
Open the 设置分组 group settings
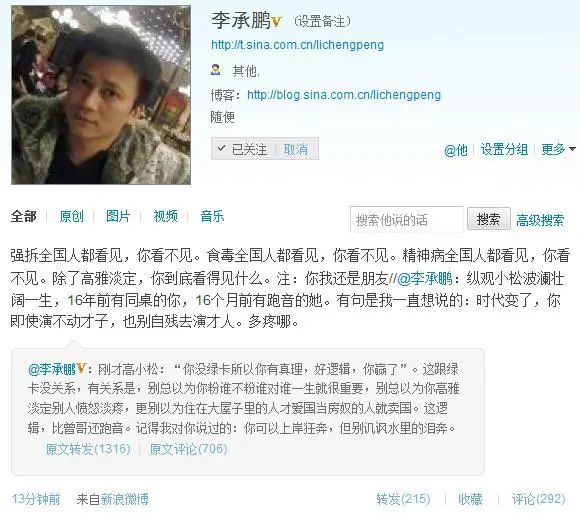tap(504, 149)
